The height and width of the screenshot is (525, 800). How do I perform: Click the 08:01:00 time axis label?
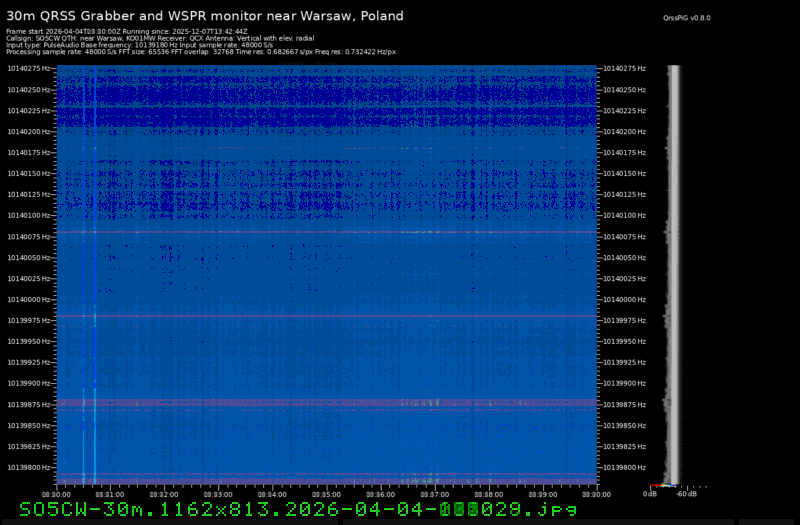click(x=110, y=494)
